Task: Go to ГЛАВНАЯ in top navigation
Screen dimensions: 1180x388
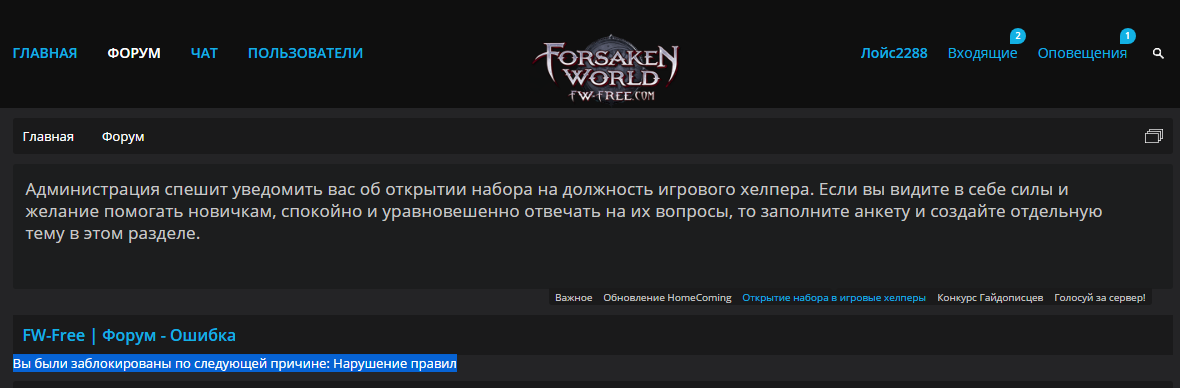Action: pos(45,53)
